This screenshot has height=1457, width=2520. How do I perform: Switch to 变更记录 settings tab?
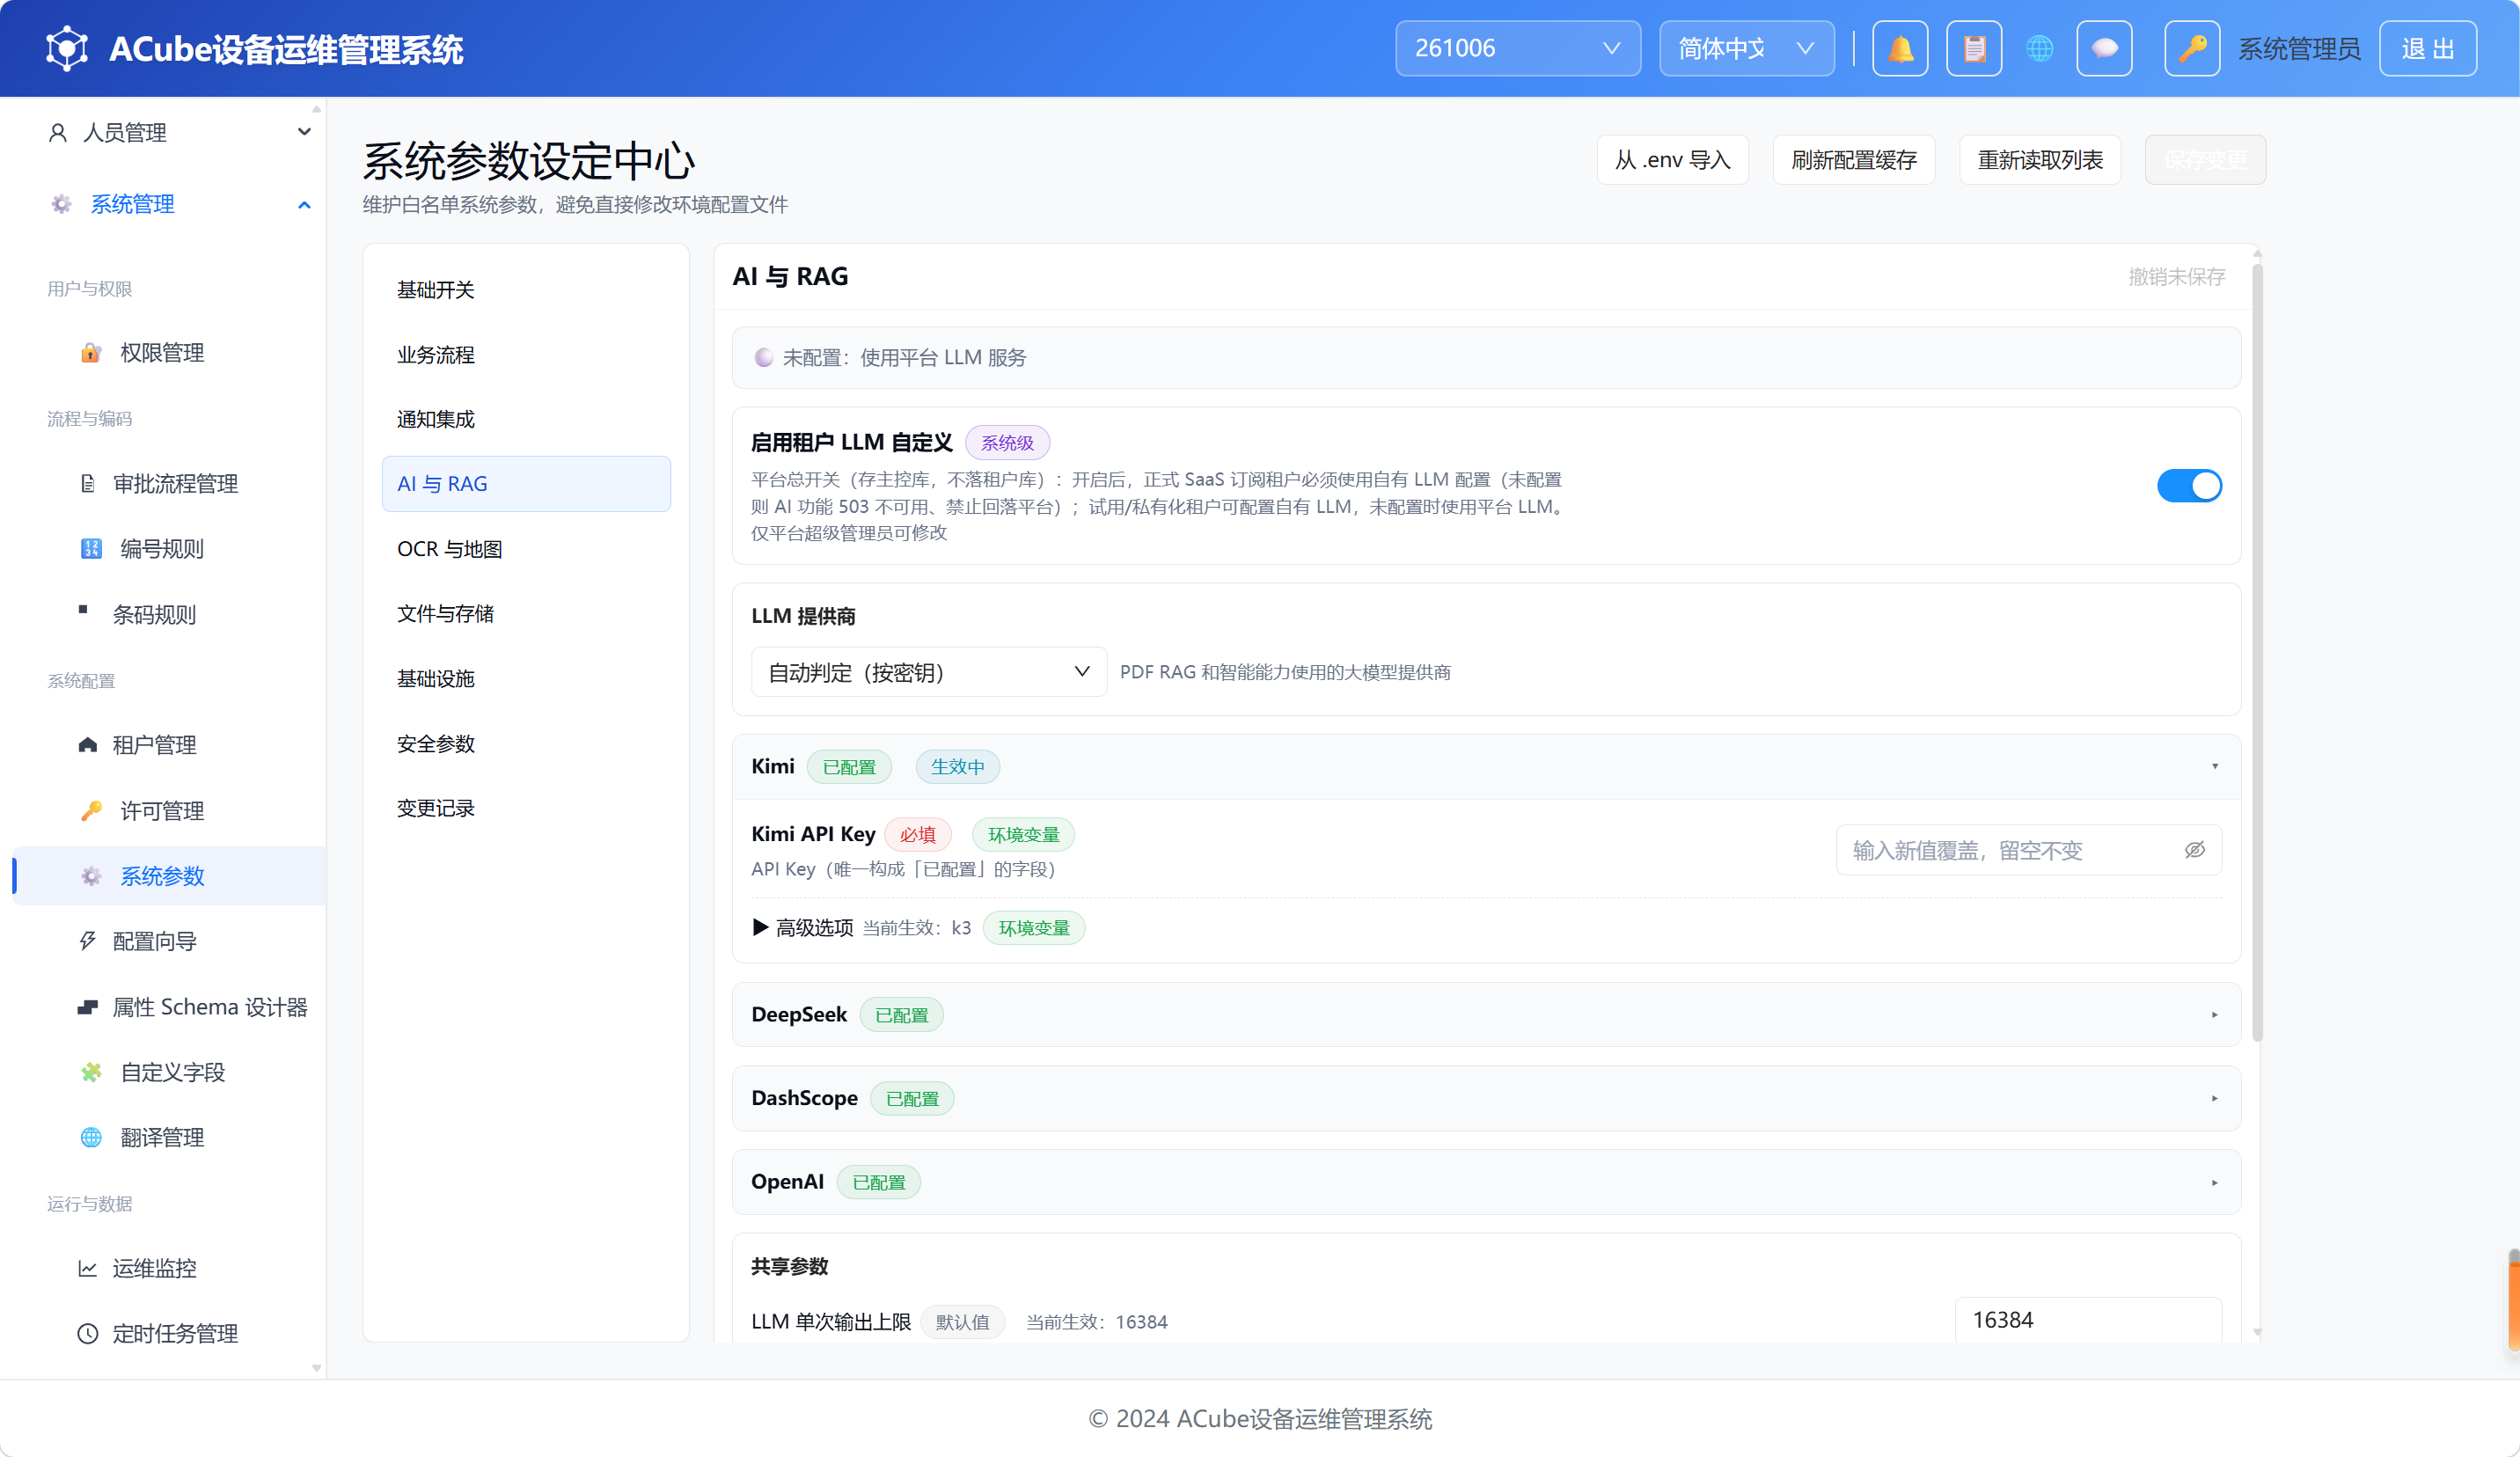tap(526, 808)
